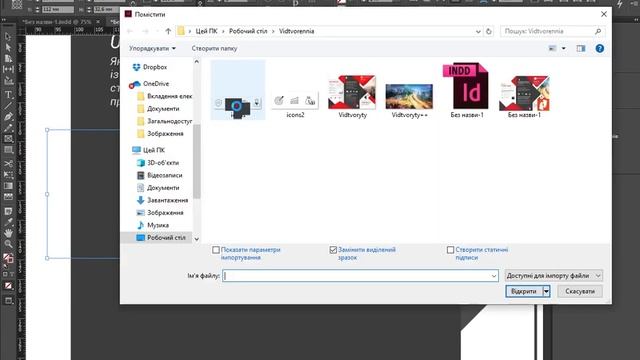This screenshot has height=360, width=640.
Task: Click 'Vidtvorennia' in address breadcrumb
Action: point(297,31)
